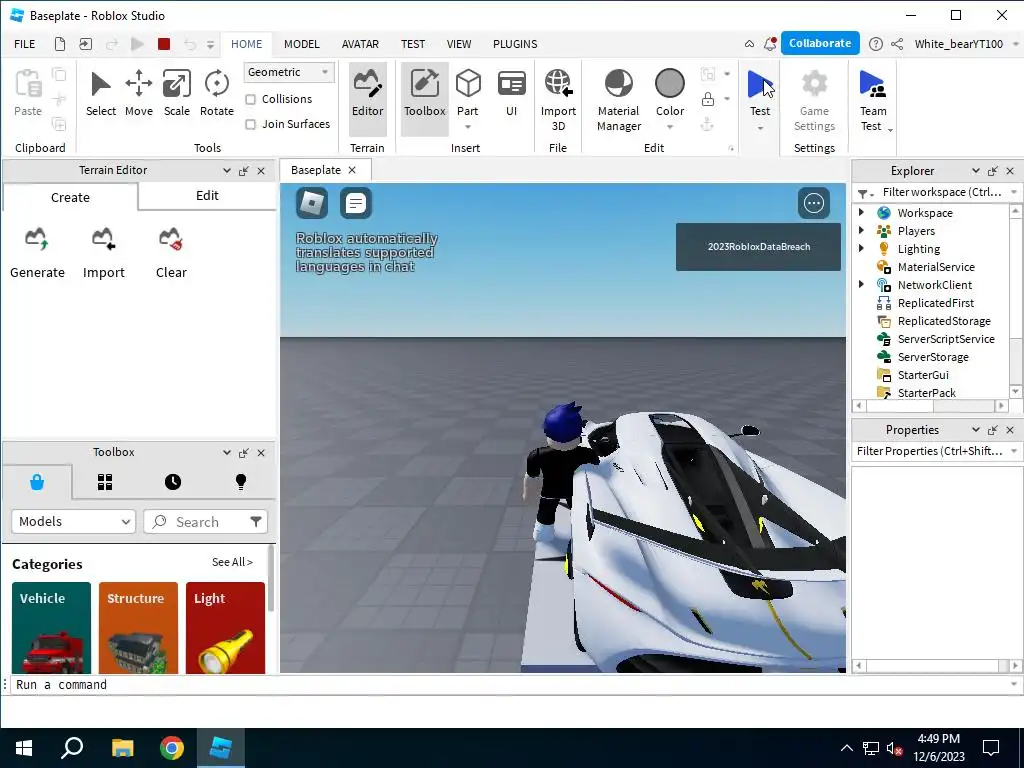
Task: Click the share icon
Action: [x=897, y=44]
